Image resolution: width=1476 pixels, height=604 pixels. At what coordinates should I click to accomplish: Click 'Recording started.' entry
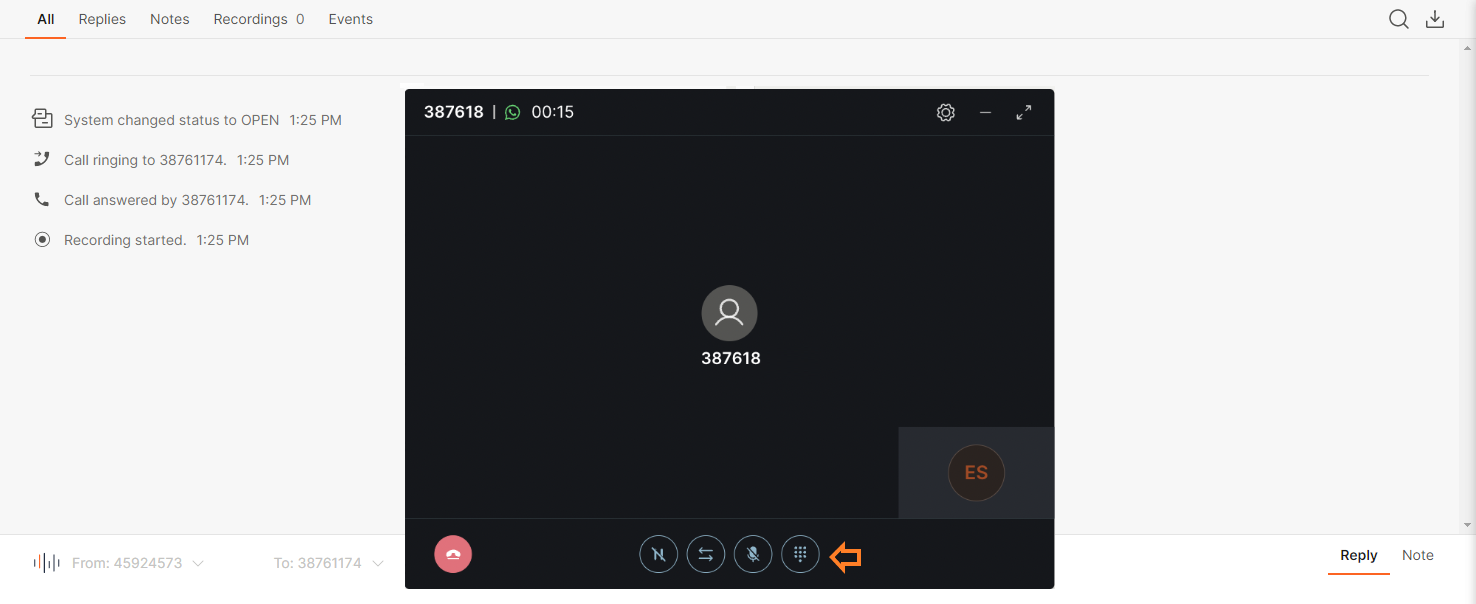(125, 240)
